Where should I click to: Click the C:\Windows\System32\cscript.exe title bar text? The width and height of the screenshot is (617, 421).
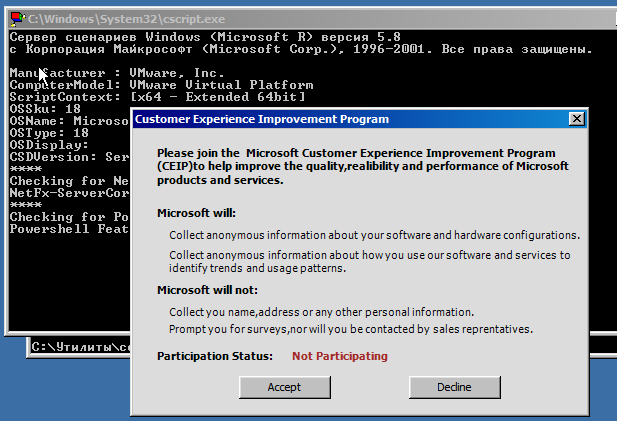coord(126,19)
